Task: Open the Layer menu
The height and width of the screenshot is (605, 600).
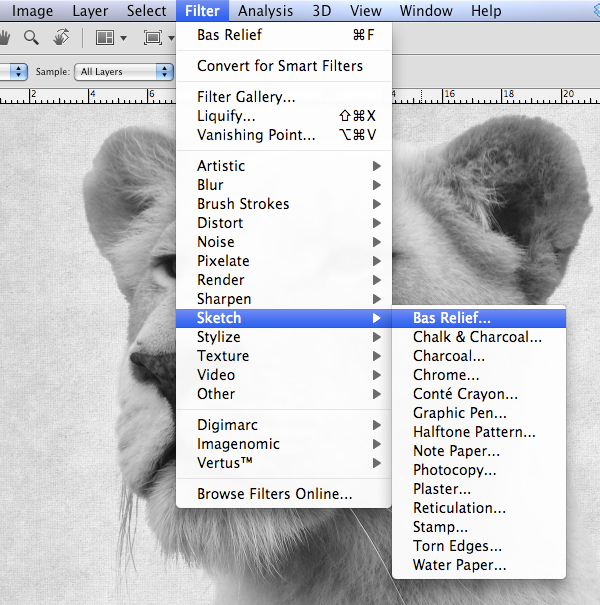Action: pyautogui.click(x=90, y=11)
